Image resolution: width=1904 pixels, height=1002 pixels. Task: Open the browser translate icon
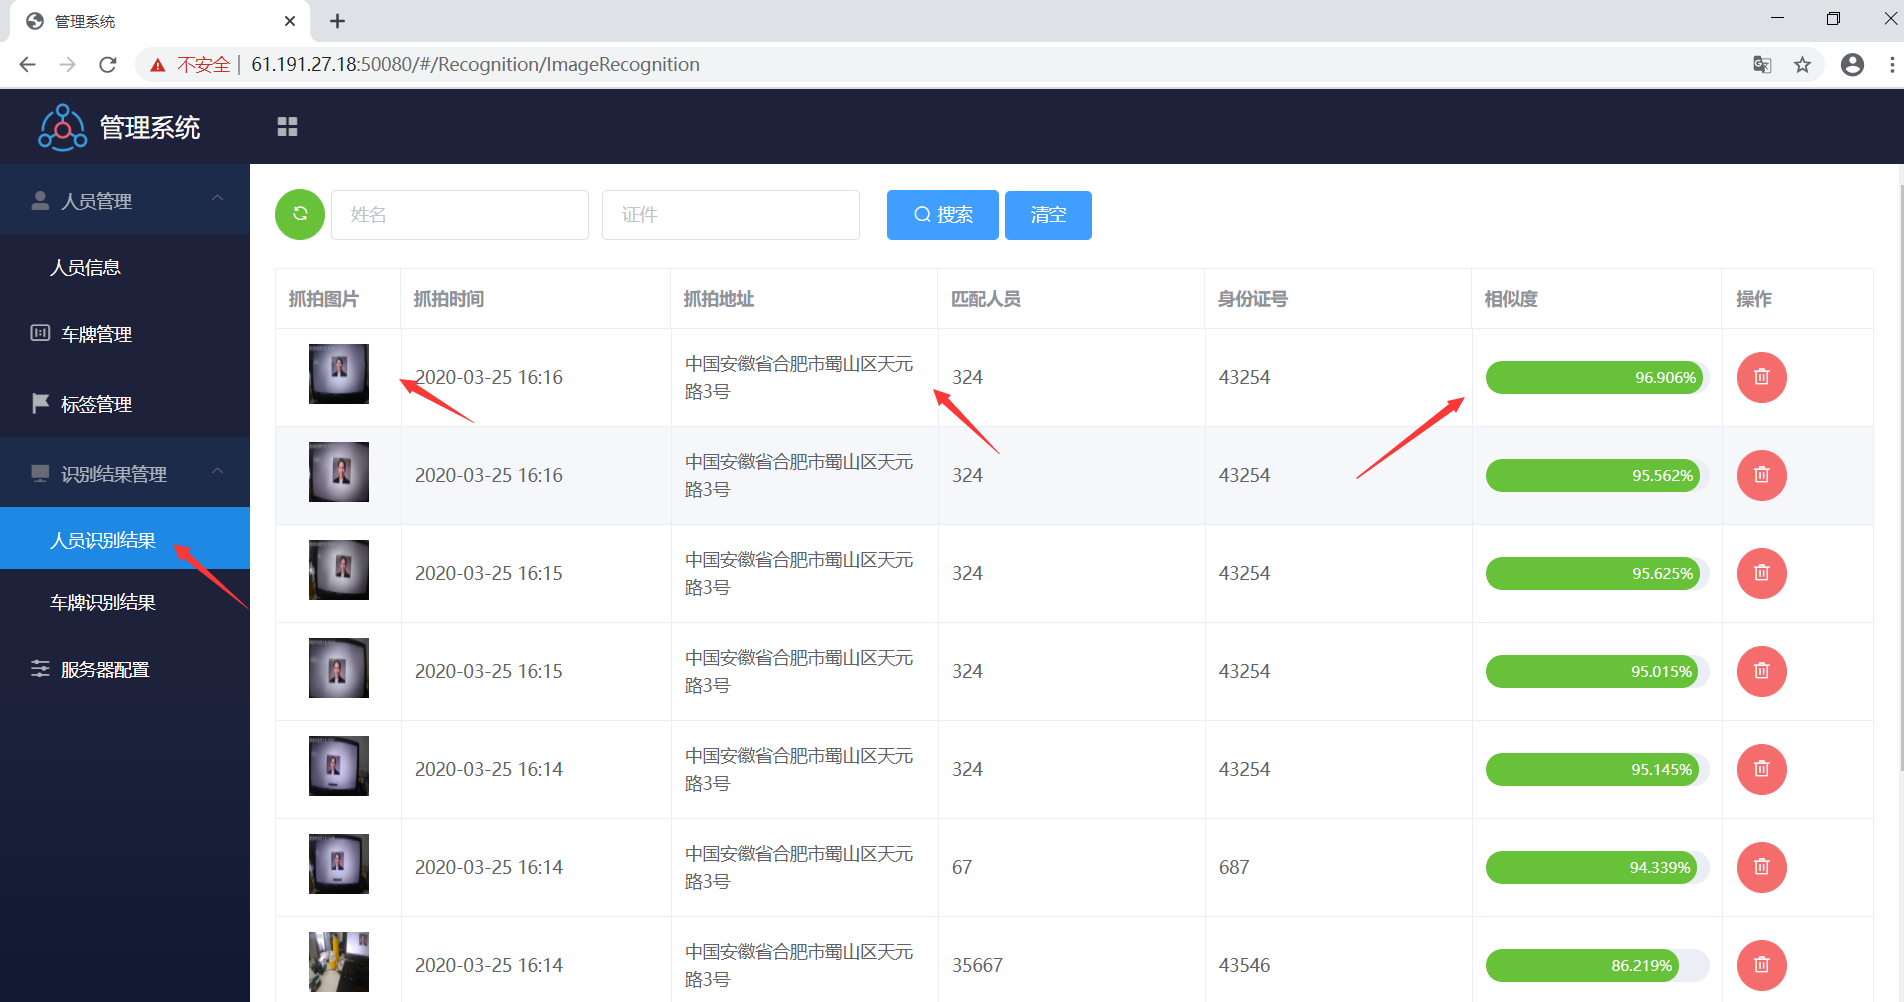click(x=1762, y=65)
